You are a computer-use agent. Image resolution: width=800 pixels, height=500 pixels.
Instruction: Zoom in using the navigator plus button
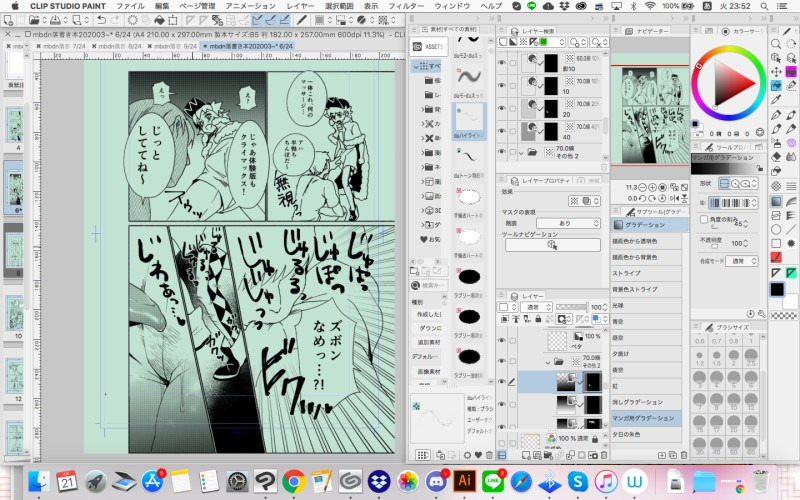[652, 188]
